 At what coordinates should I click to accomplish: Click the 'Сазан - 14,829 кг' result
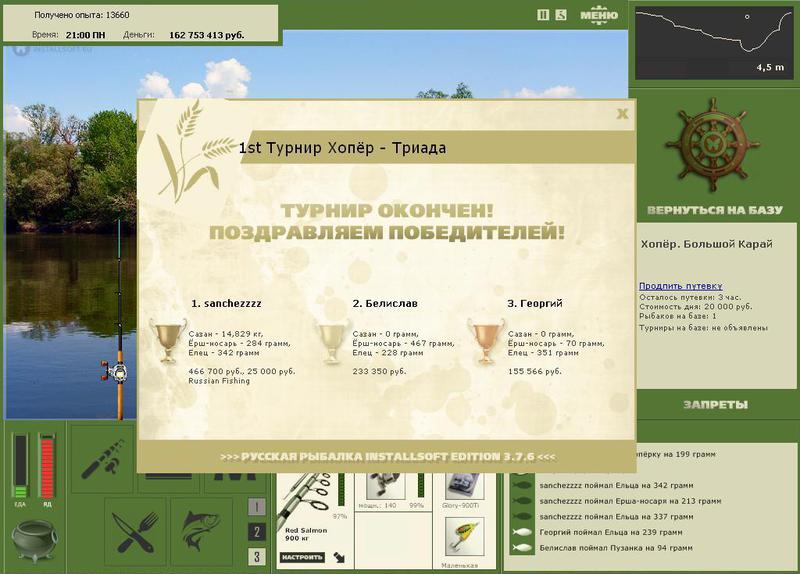tap(226, 334)
